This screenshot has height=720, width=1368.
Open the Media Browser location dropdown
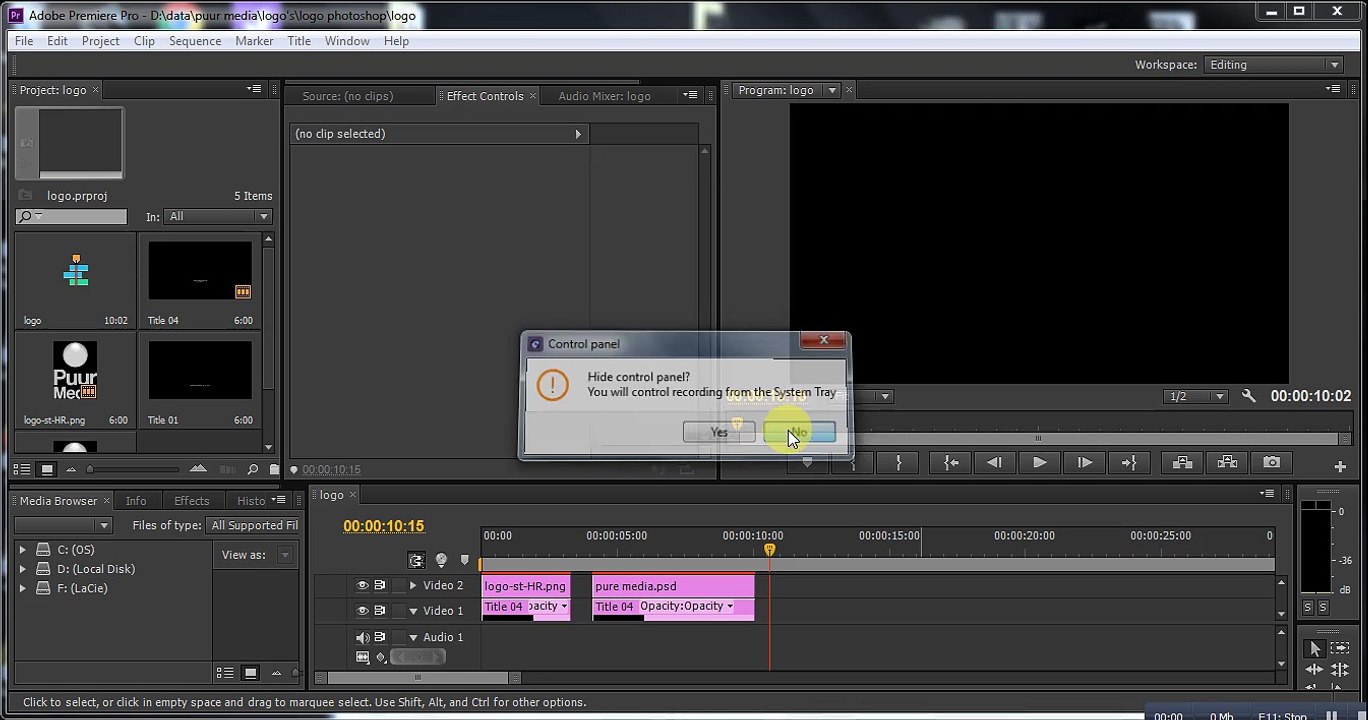pos(63,525)
